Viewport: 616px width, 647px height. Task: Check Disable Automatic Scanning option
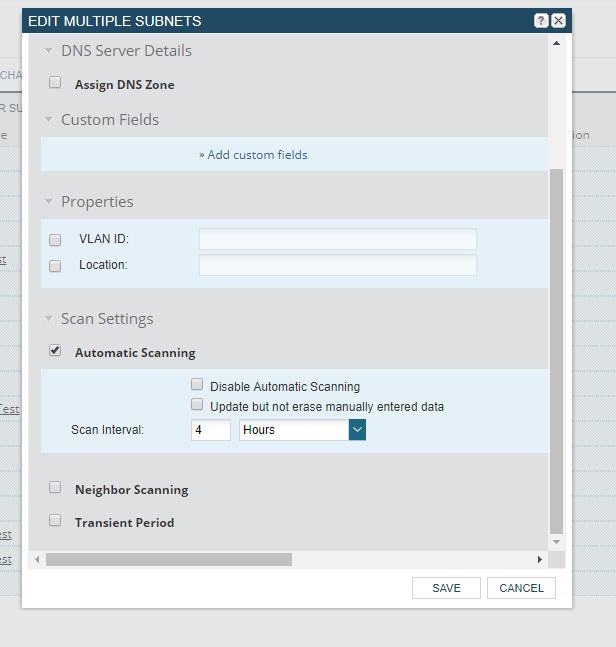197,385
